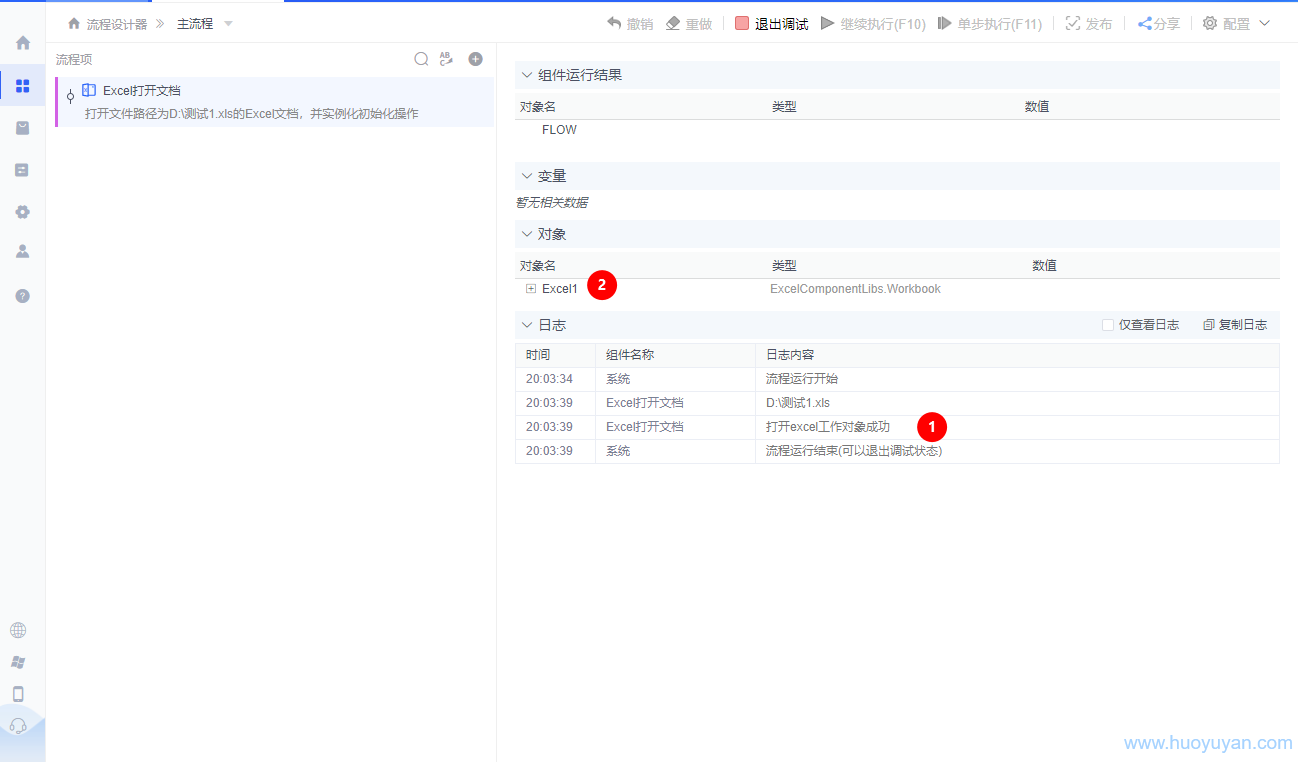Open the 主流程 dropdown arrow
This screenshot has height=762, width=1298.
(228, 22)
